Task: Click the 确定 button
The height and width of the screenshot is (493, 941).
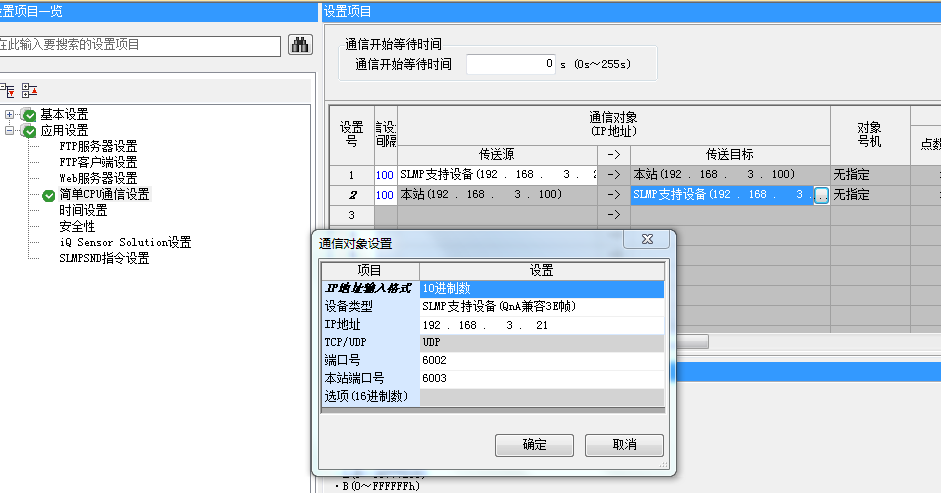Action: click(534, 445)
